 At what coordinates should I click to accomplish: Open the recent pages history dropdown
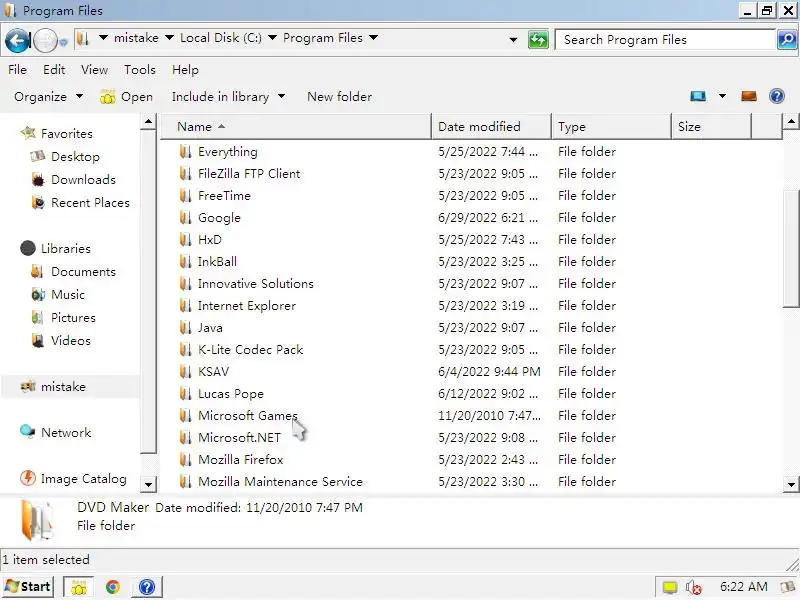tap(63, 42)
